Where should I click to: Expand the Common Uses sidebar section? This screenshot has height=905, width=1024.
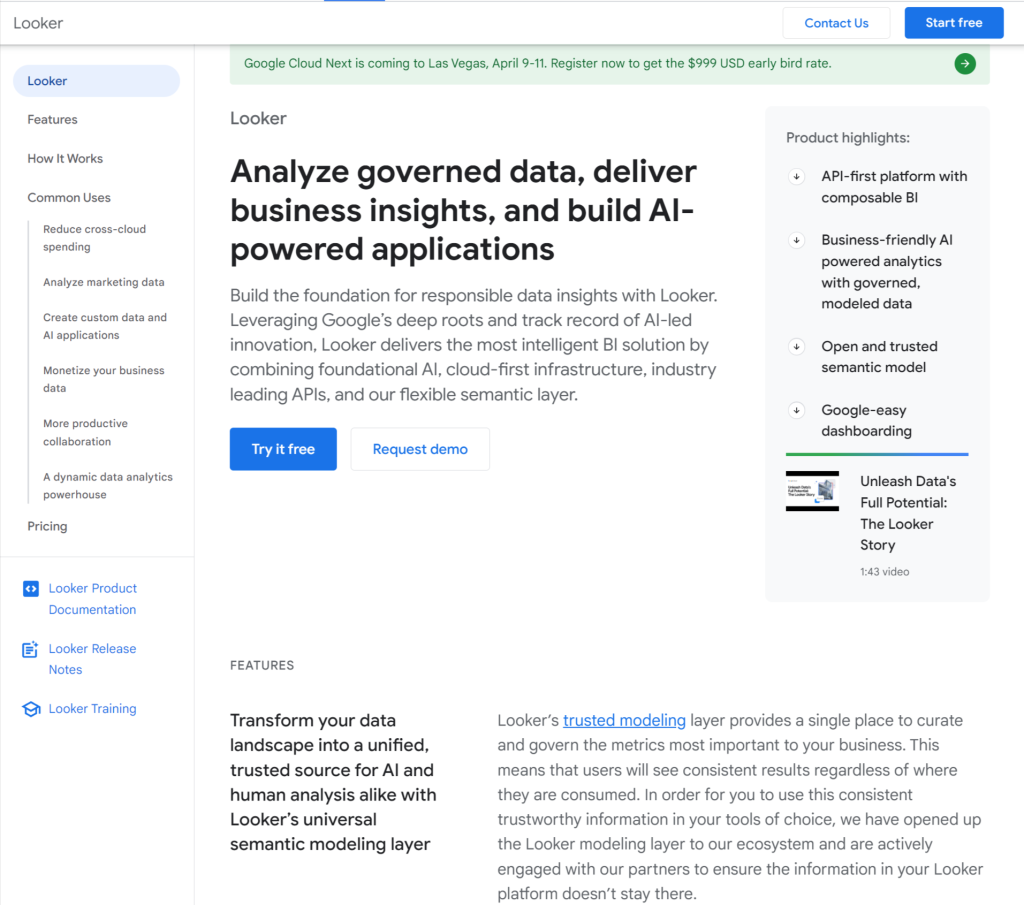click(69, 198)
